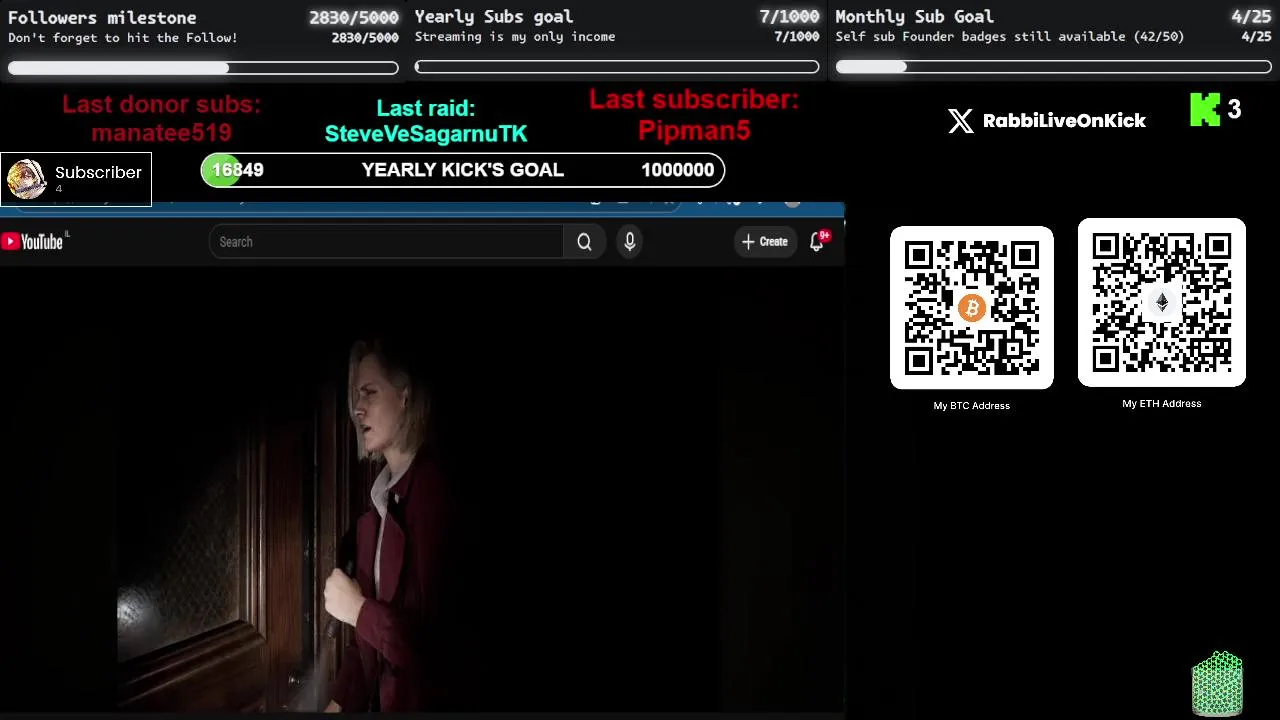This screenshot has width=1280, height=720.
Task: Click the Followers milestone title
Action: [x=102, y=17]
